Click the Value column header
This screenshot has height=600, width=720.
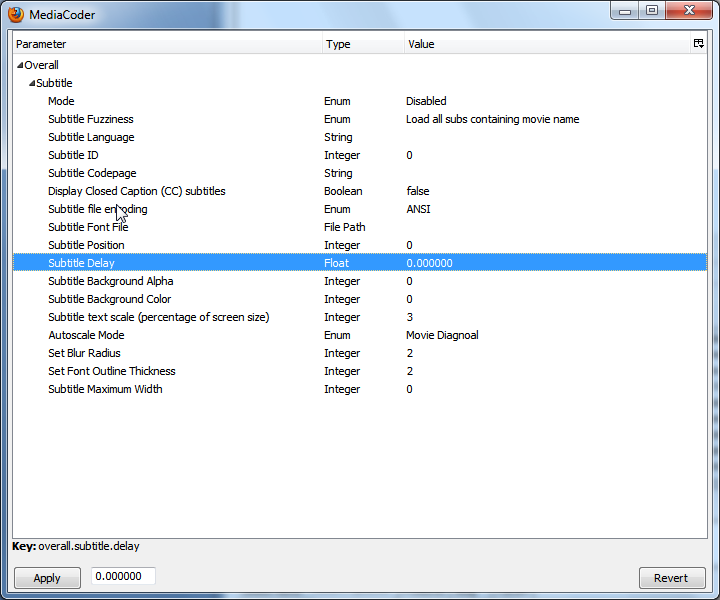point(547,44)
